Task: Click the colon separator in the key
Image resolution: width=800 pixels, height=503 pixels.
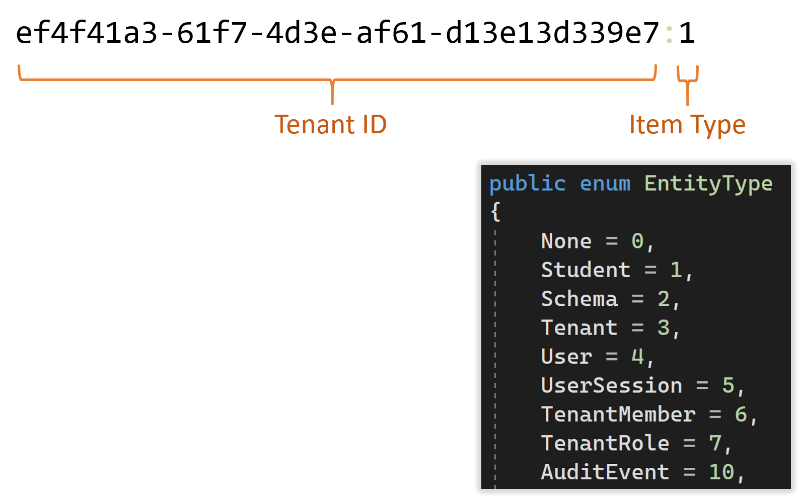Action: pos(669,35)
